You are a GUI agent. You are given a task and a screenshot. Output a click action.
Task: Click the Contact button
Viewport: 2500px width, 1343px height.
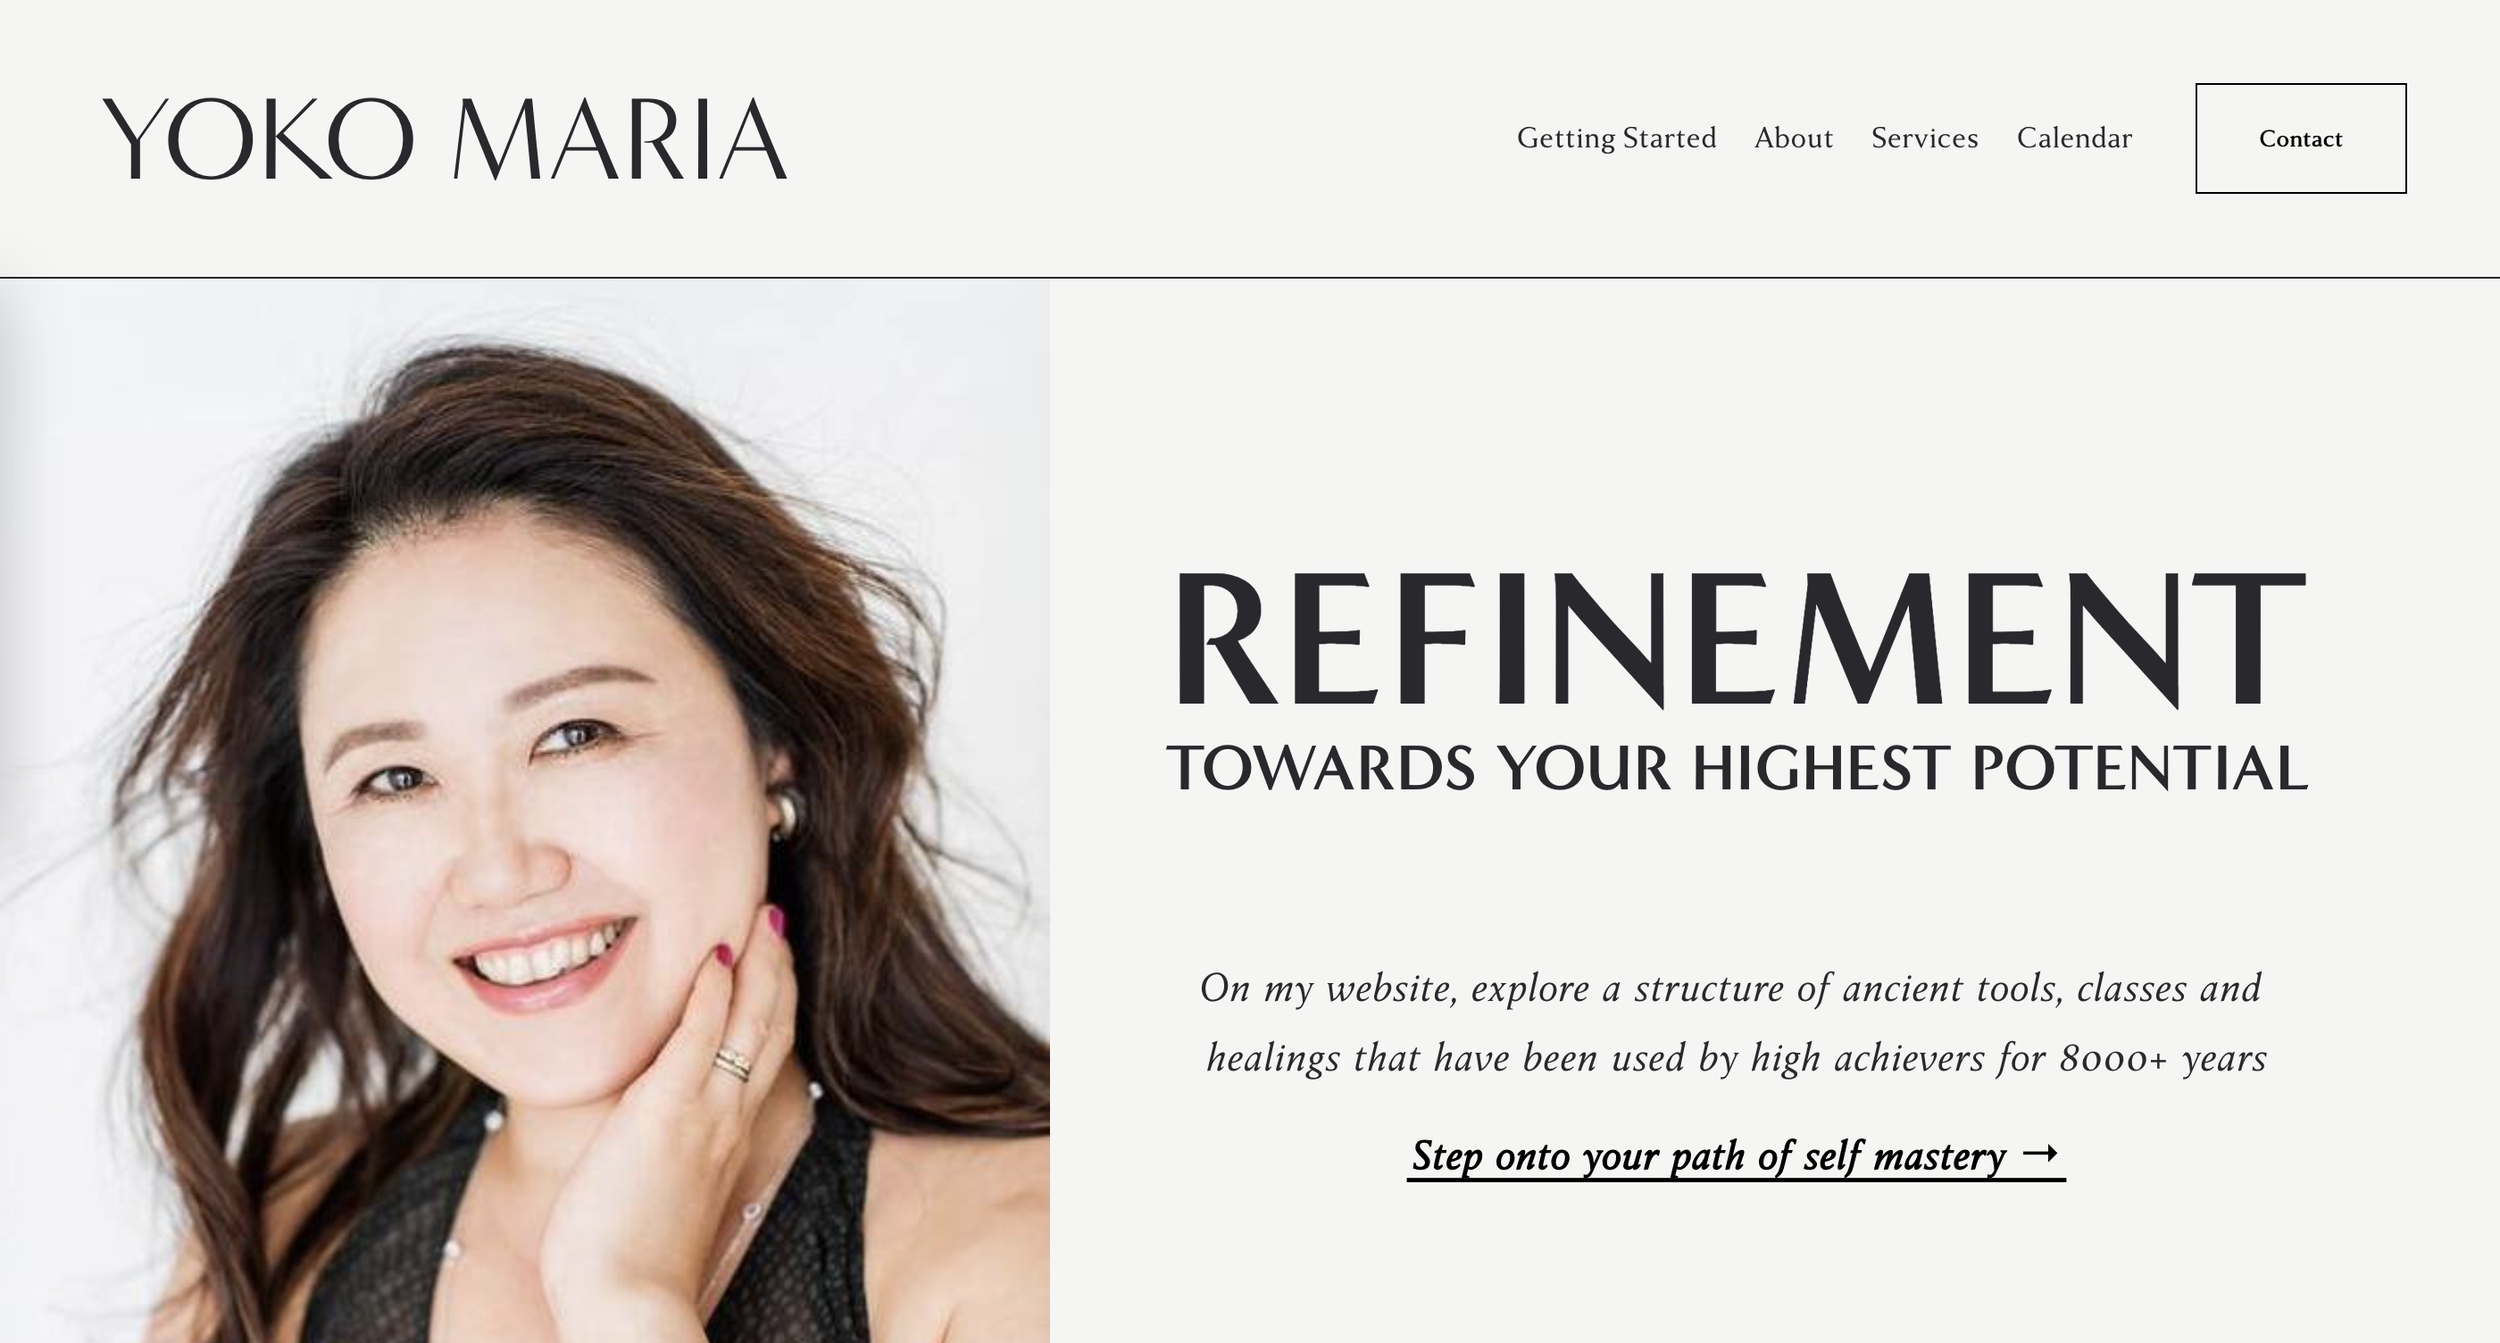tap(2300, 138)
